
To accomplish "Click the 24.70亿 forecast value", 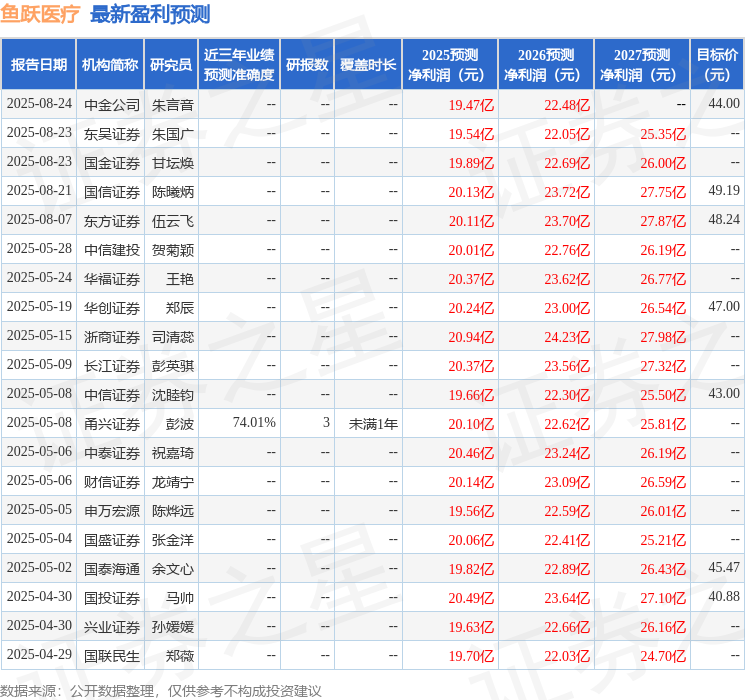I will click(x=663, y=656).
